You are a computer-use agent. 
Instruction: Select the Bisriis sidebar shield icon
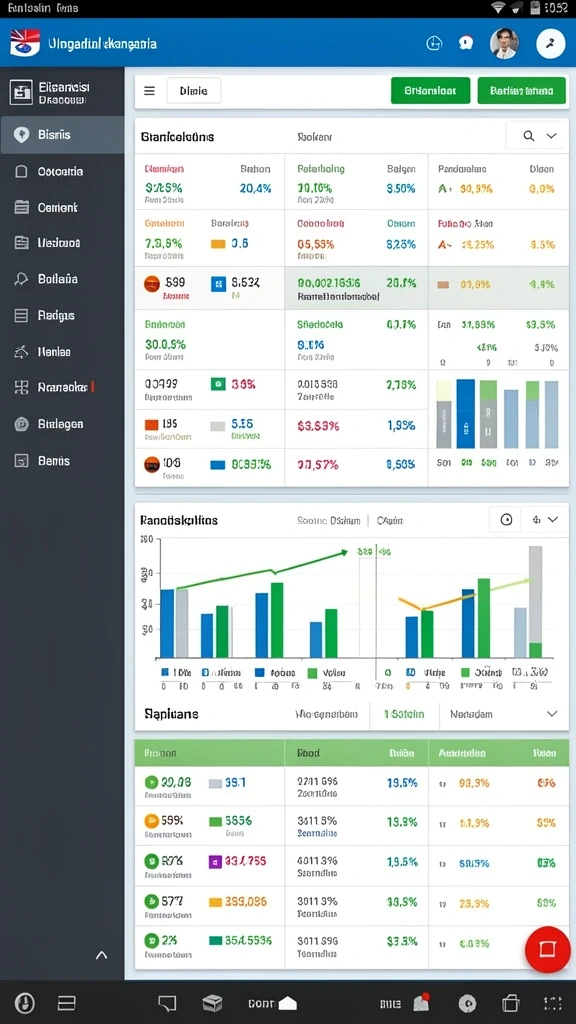22,135
